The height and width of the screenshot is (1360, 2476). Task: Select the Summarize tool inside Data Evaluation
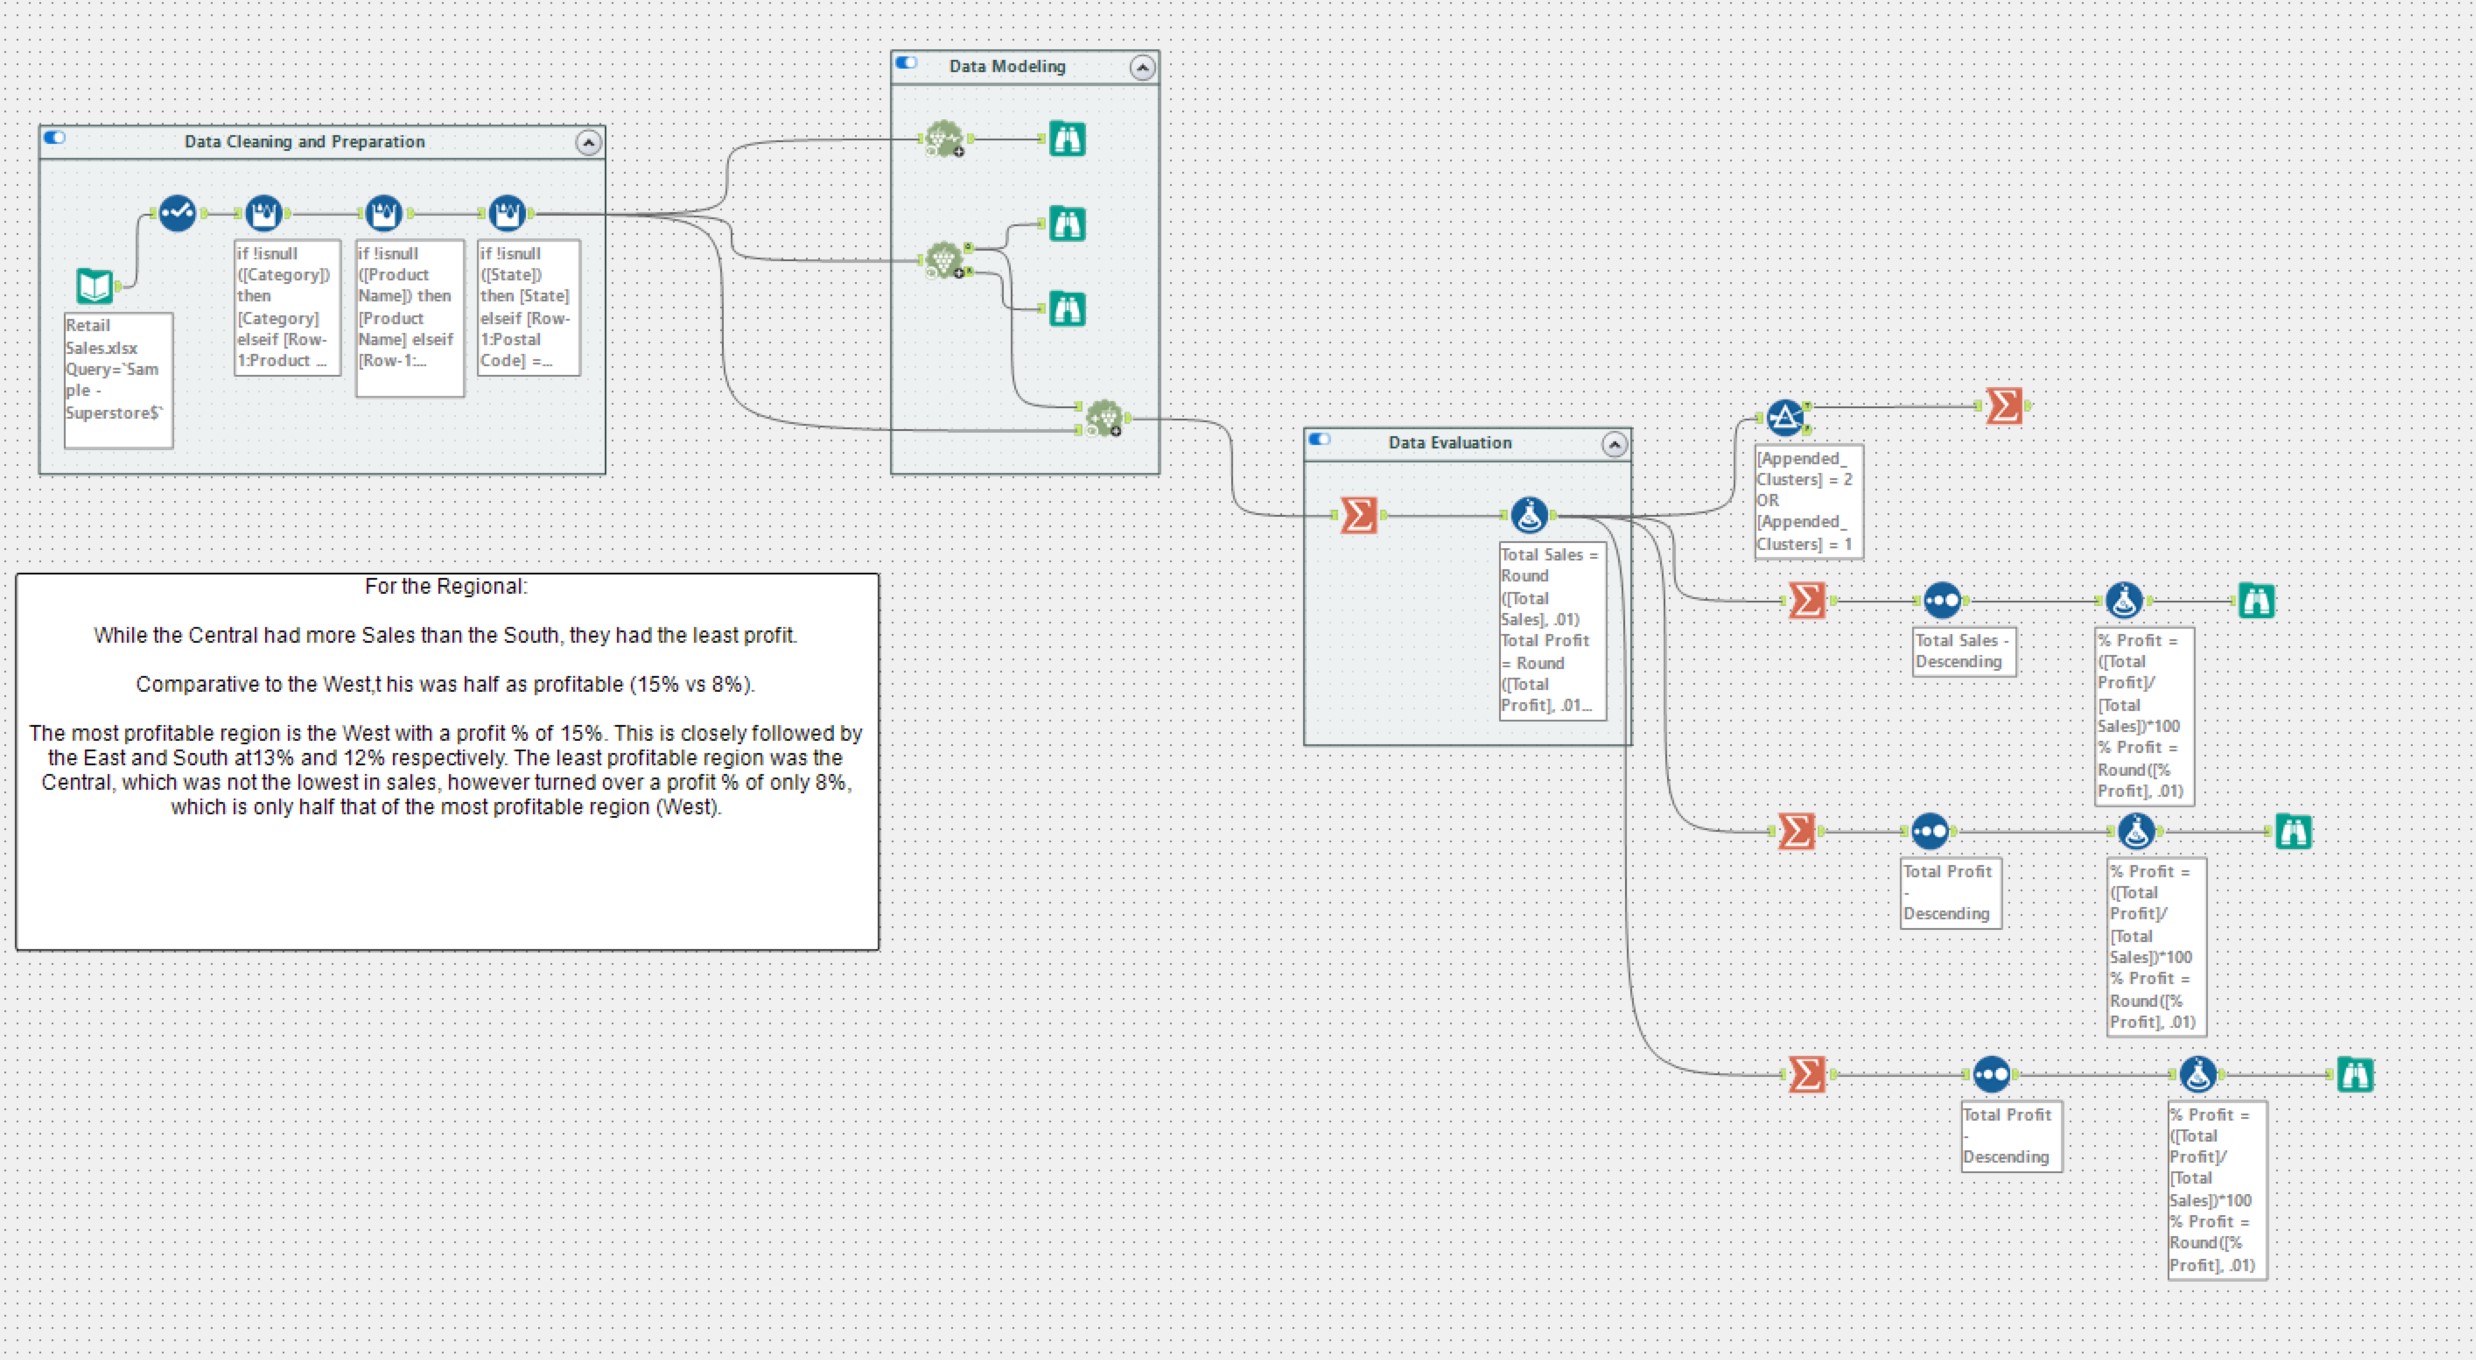pyautogui.click(x=1358, y=516)
